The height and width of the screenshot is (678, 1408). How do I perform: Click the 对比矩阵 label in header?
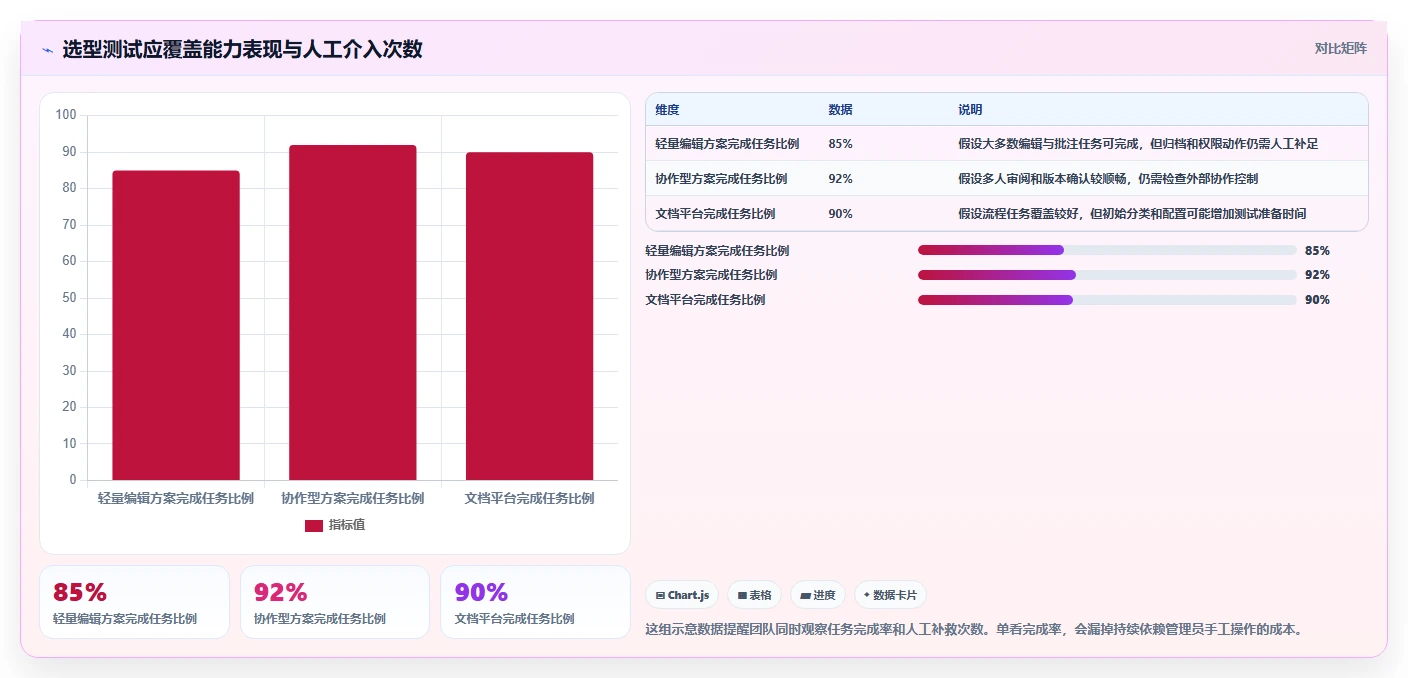pos(1340,48)
